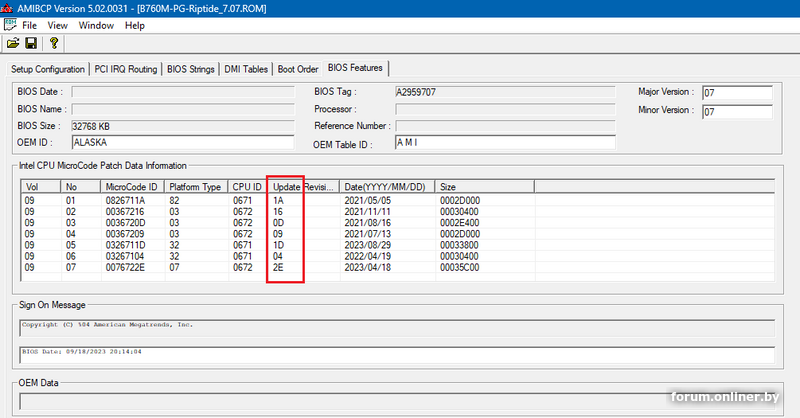Open the File menu
Screen dimensions: 800x418
click(29, 26)
